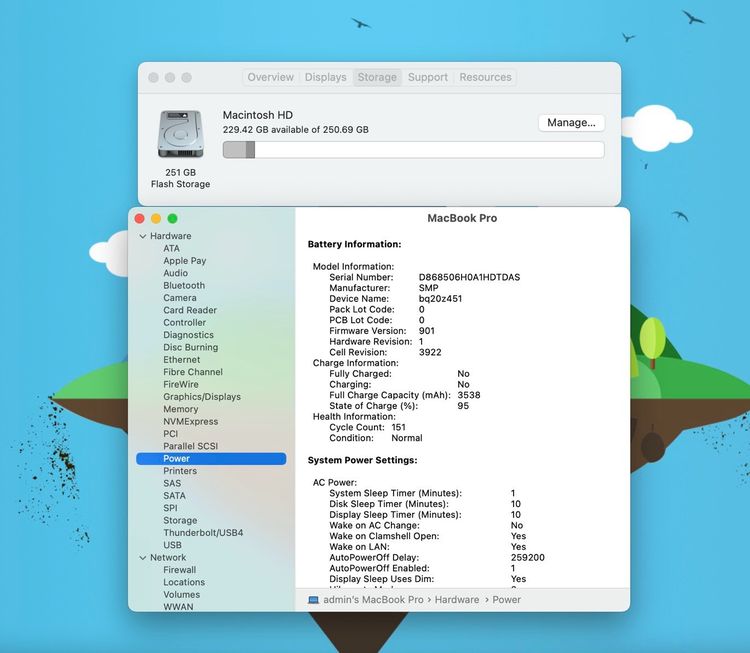Click the System Power Settings heading
Image resolution: width=750 pixels, height=653 pixels.
pyautogui.click(x=363, y=460)
